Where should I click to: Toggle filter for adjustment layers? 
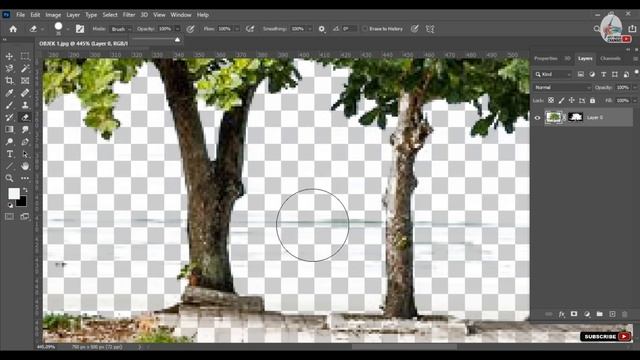592,74
